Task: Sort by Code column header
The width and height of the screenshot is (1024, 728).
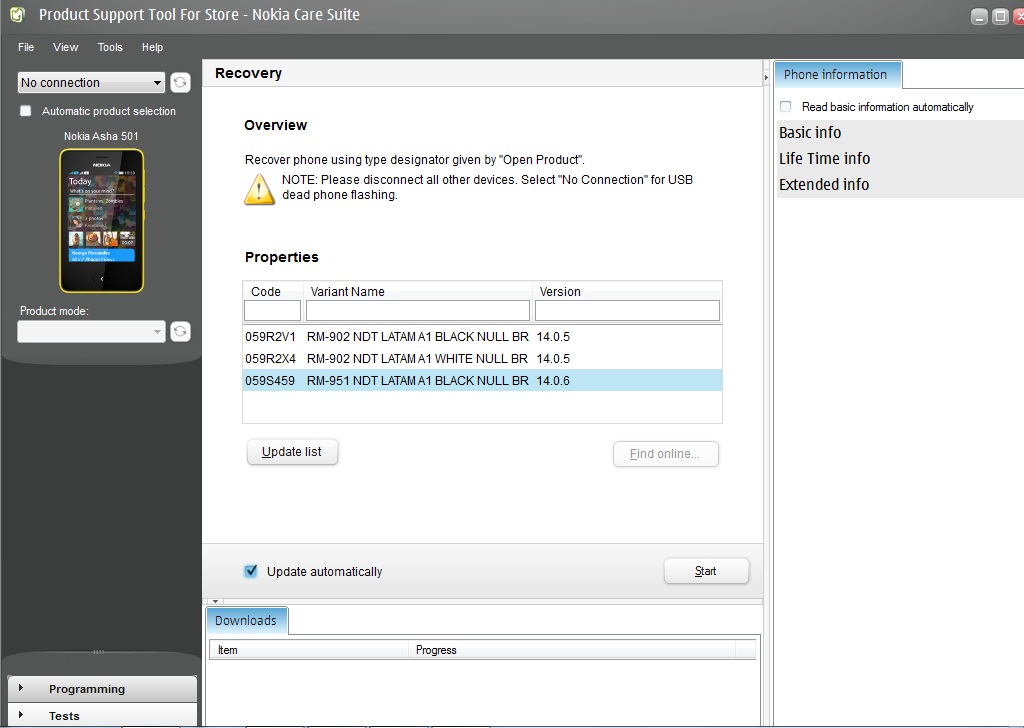Action: pos(273,291)
